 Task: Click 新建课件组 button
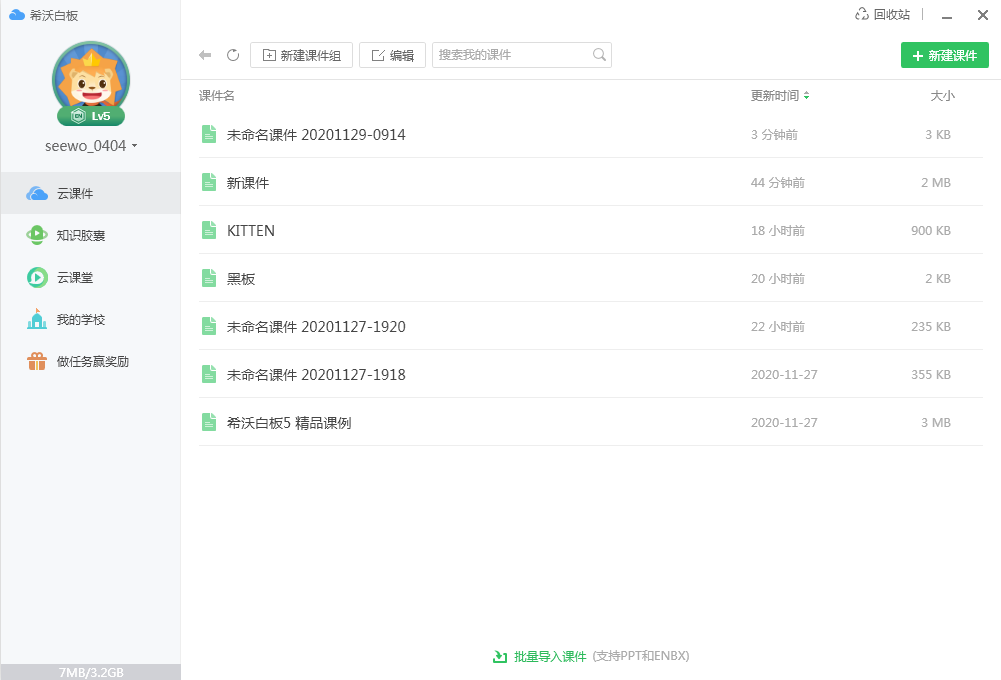pos(301,56)
